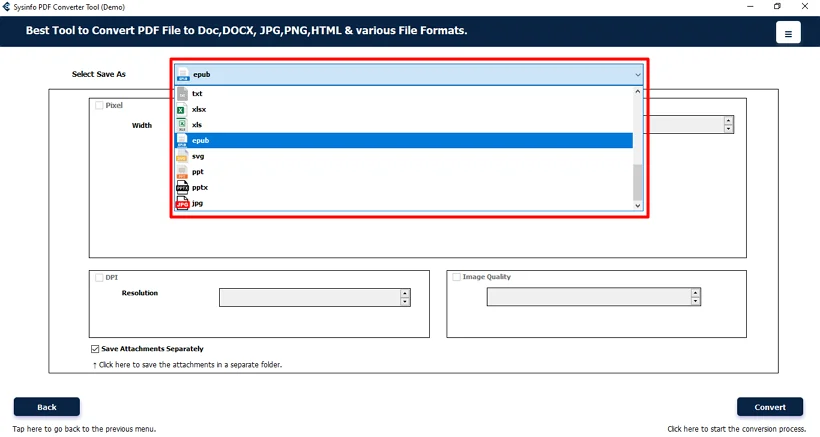820x437 pixels.
Task: Click the Select Save As combo box field
Action: pyautogui.click(x=409, y=75)
